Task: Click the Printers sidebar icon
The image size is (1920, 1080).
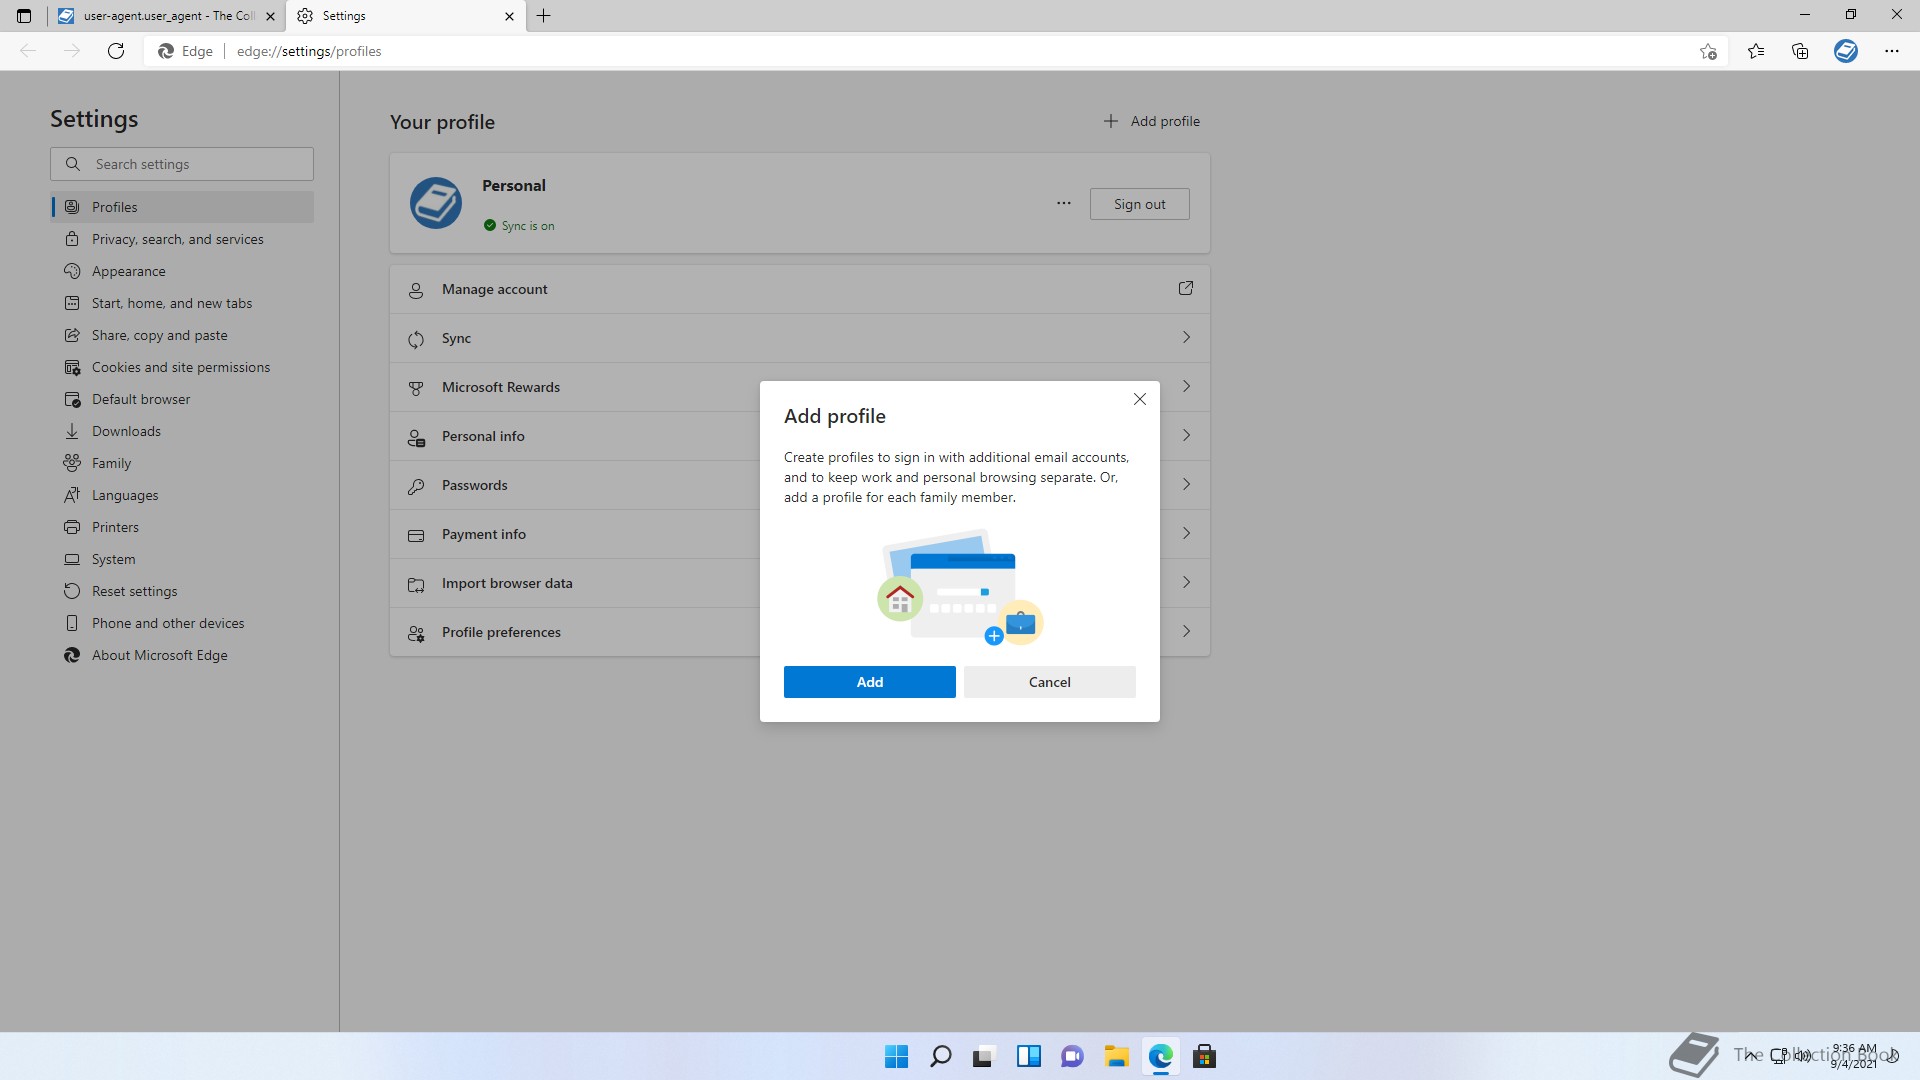Action: pyautogui.click(x=72, y=527)
